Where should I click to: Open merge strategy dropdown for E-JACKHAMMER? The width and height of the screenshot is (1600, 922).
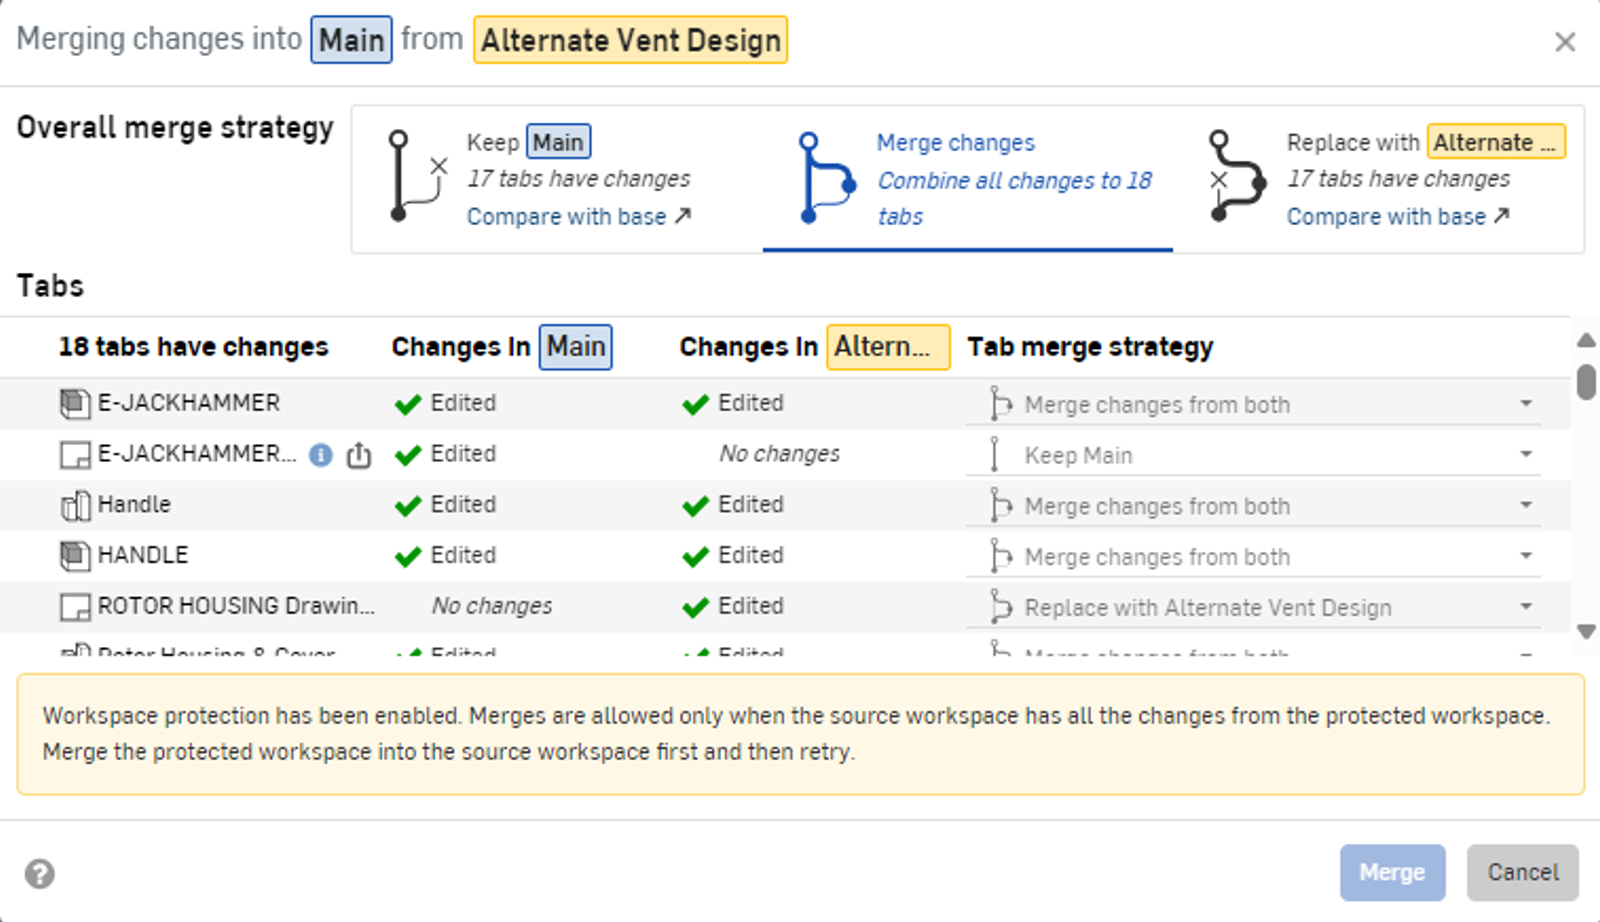click(1525, 404)
